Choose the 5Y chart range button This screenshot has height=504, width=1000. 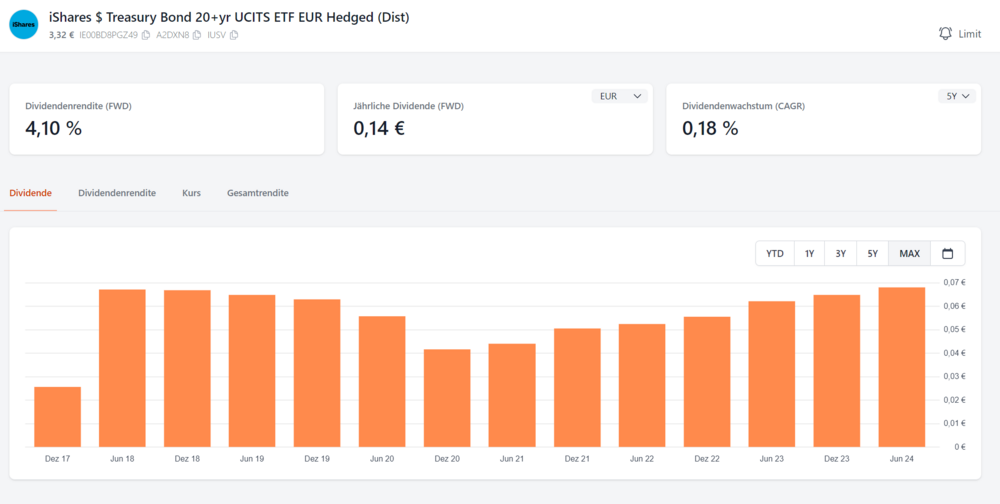point(873,254)
